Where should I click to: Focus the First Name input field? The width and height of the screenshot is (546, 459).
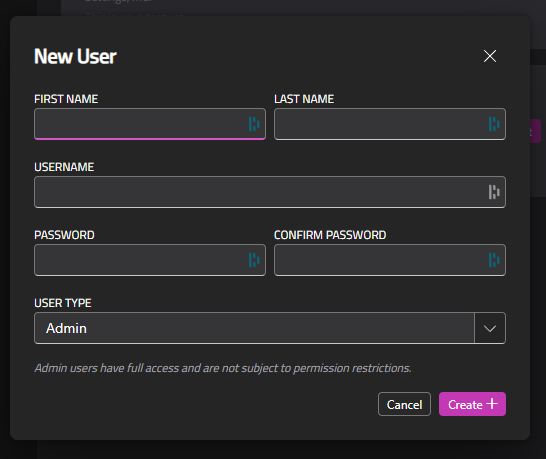pyautogui.click(x=150, y=124)
